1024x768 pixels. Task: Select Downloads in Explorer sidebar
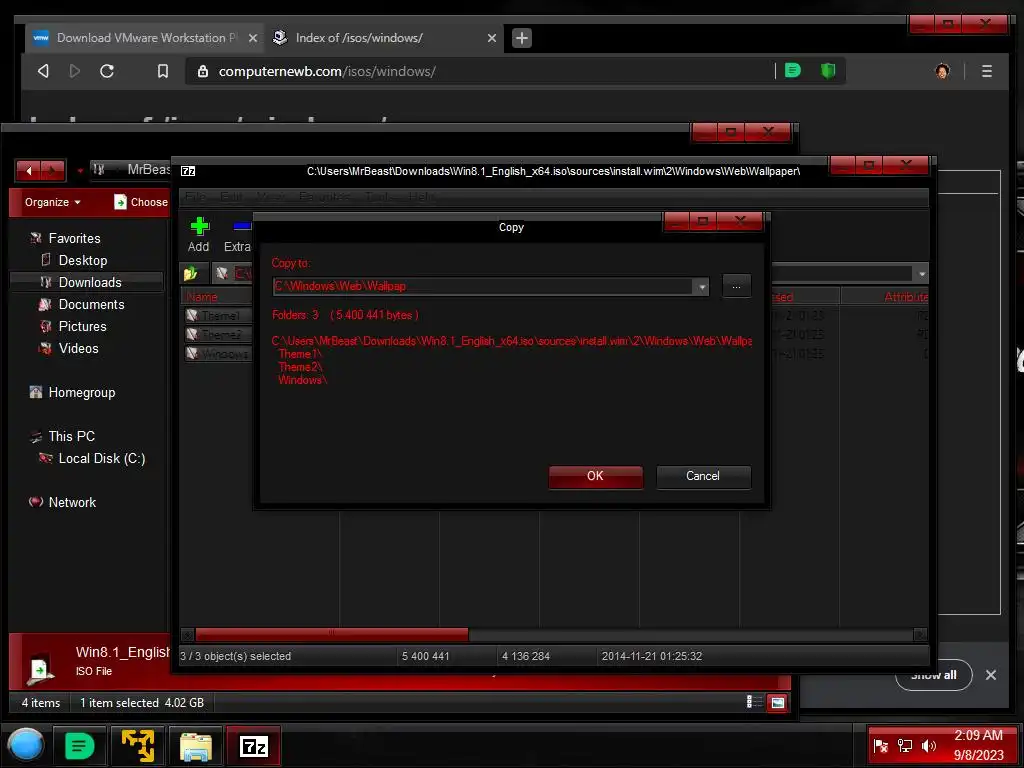87,283
